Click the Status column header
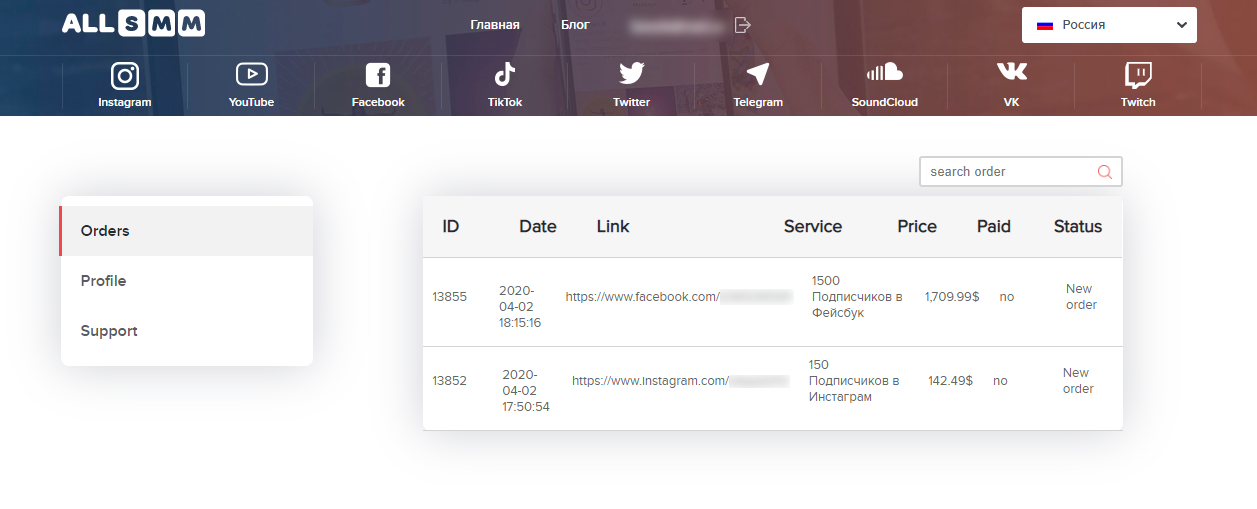This screenshot has height=509, width=1257. coord(1078,227)
